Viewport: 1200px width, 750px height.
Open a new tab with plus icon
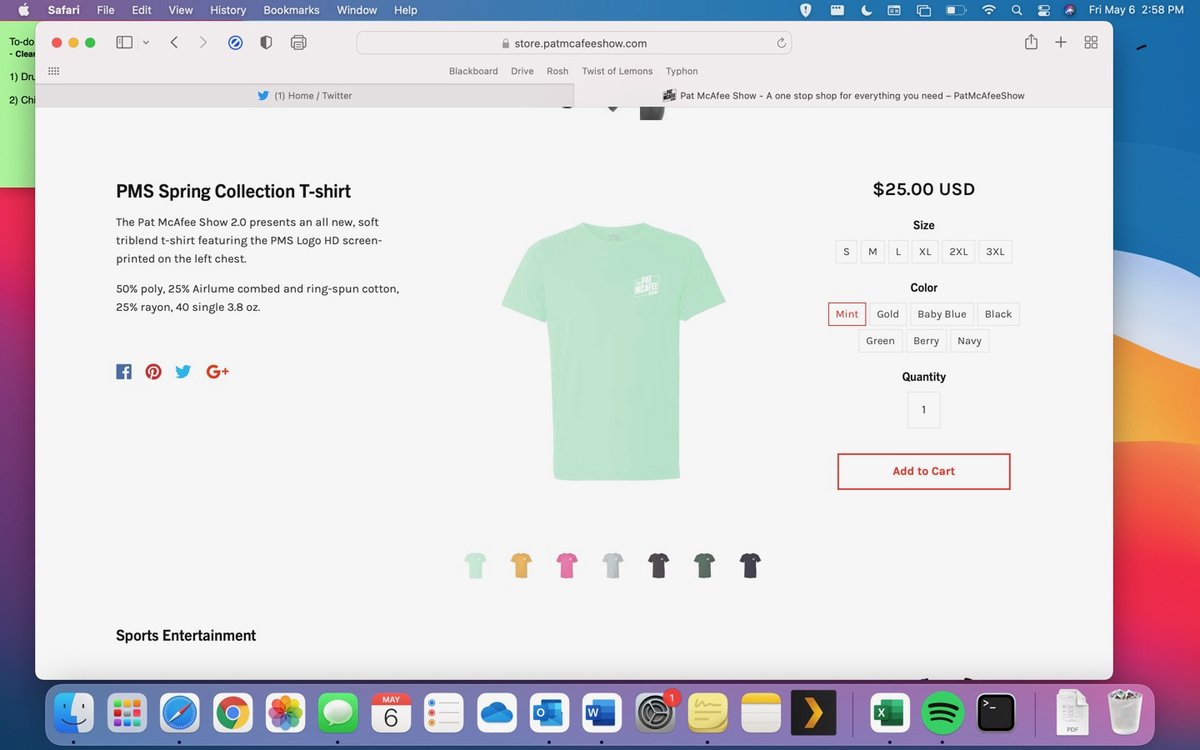[1061, 43]
